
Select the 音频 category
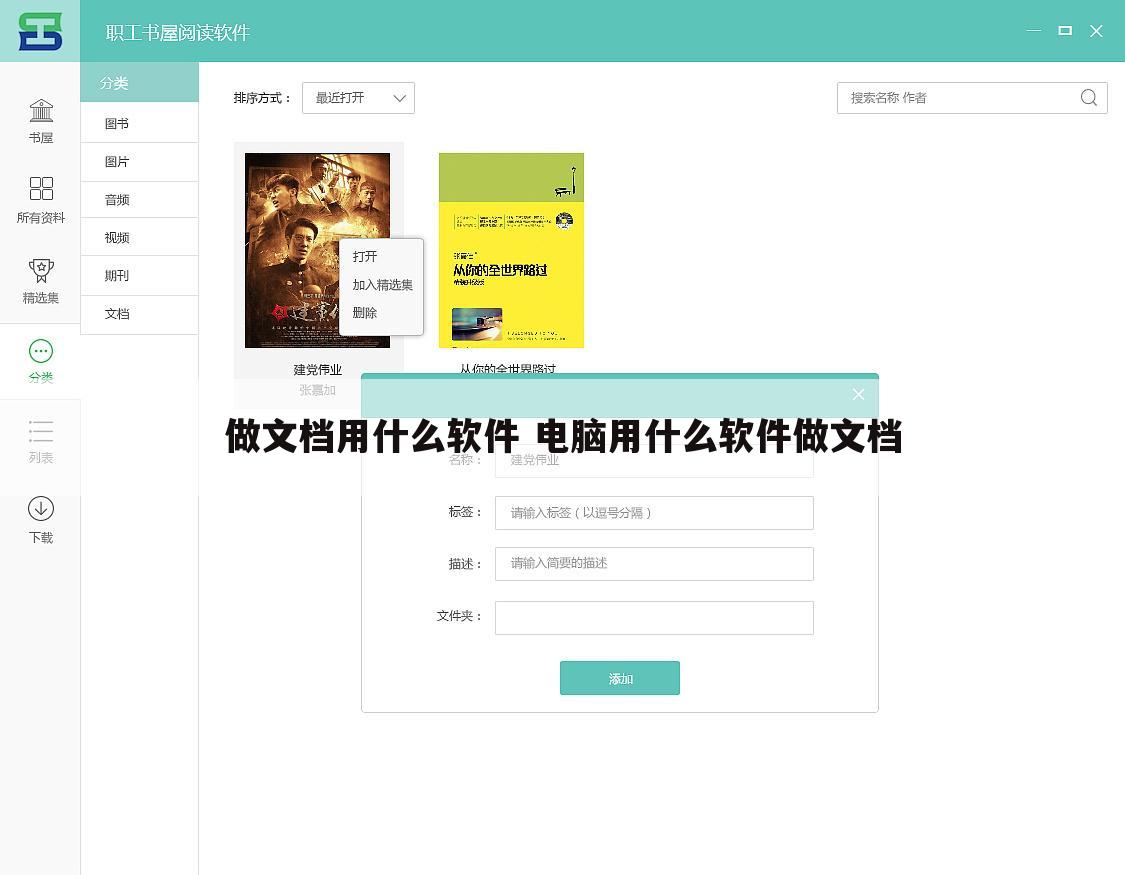click(x=139, y=199)
